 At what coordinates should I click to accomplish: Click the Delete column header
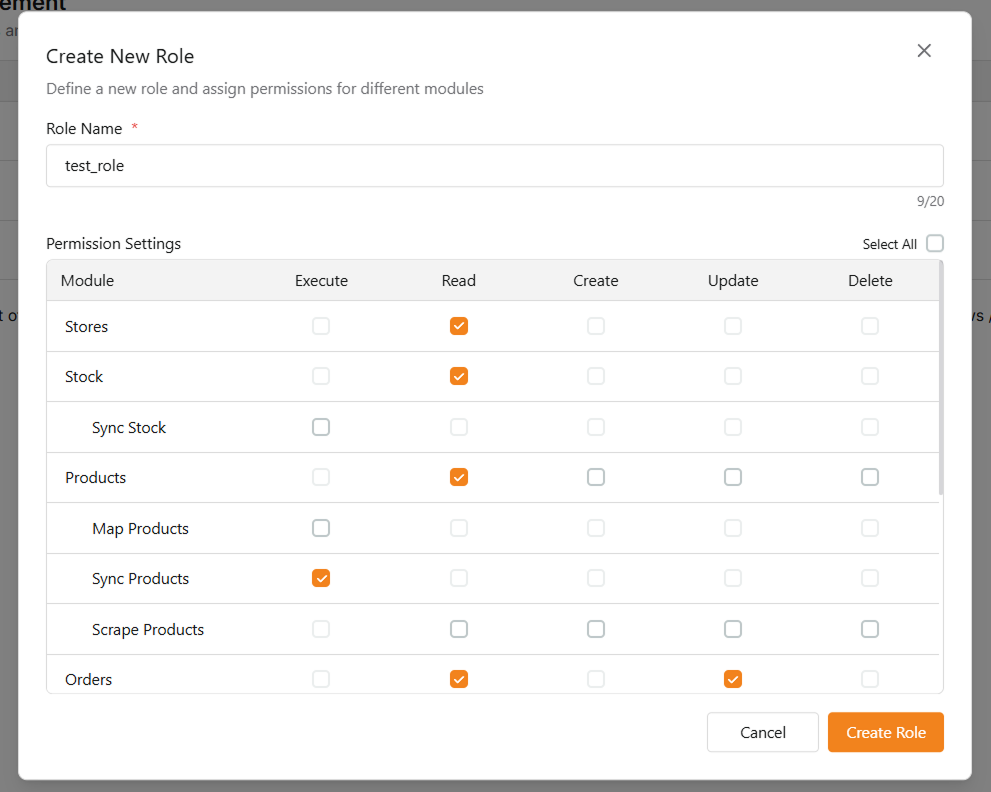tap(870, 281)
